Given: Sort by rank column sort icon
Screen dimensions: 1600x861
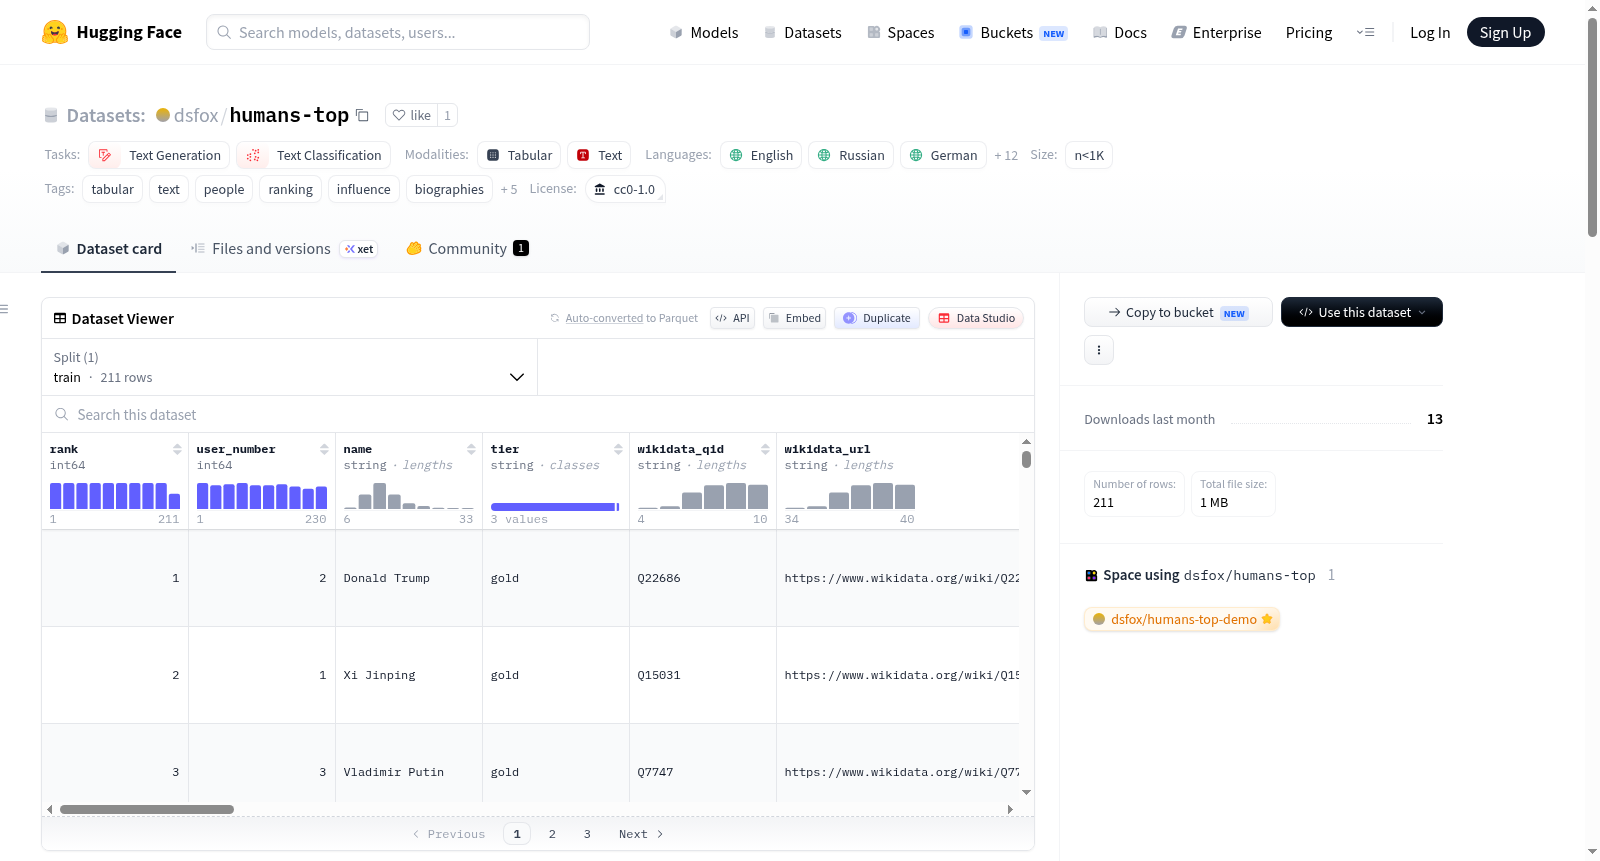Looking at the screenshot, I should 177,449.
